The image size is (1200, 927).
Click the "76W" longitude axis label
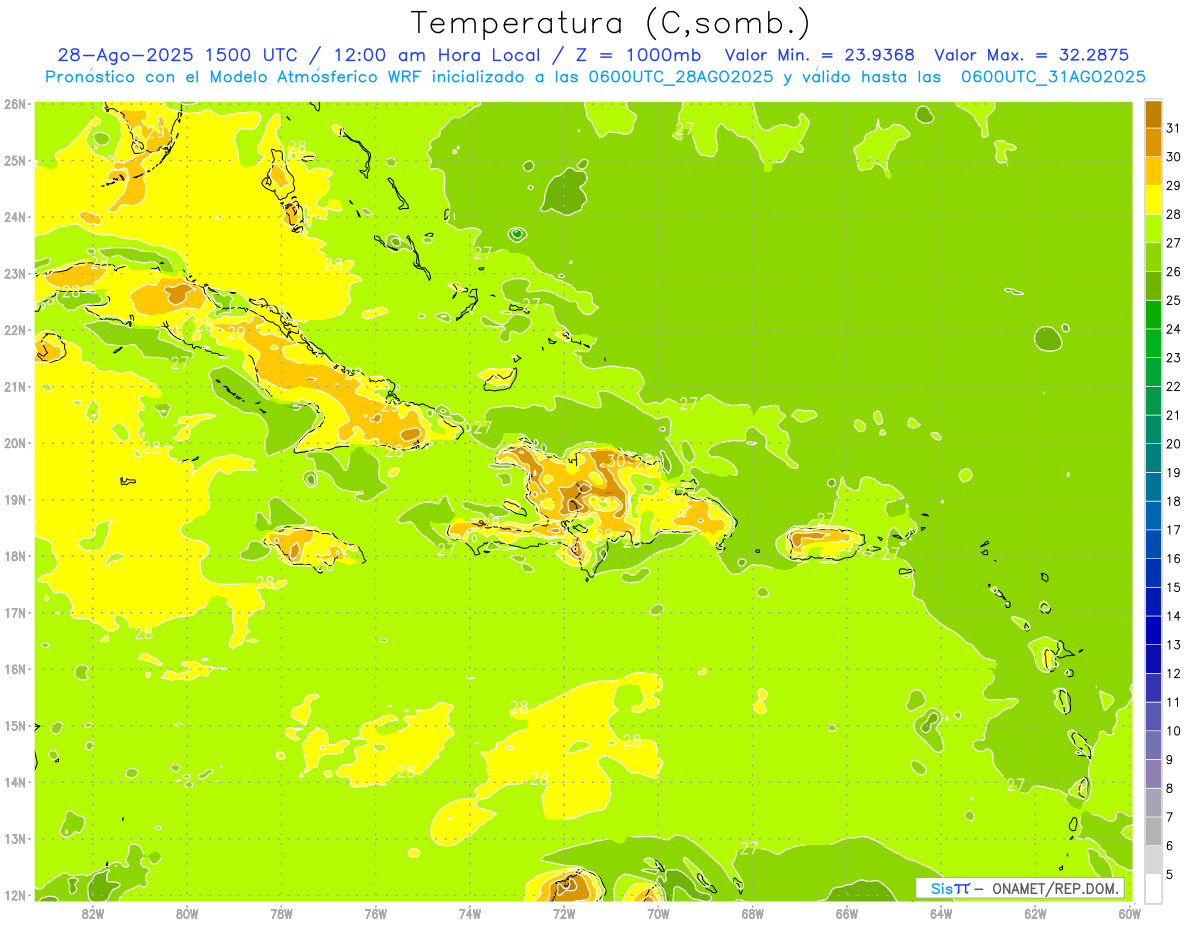tap(376, 913)
